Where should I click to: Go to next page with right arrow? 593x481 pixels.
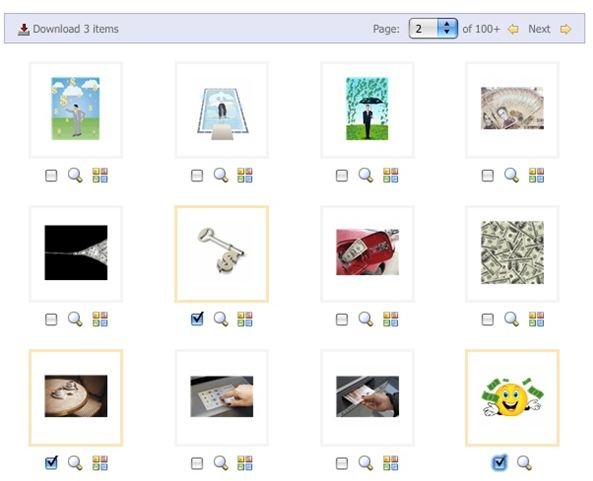(566, 29)
